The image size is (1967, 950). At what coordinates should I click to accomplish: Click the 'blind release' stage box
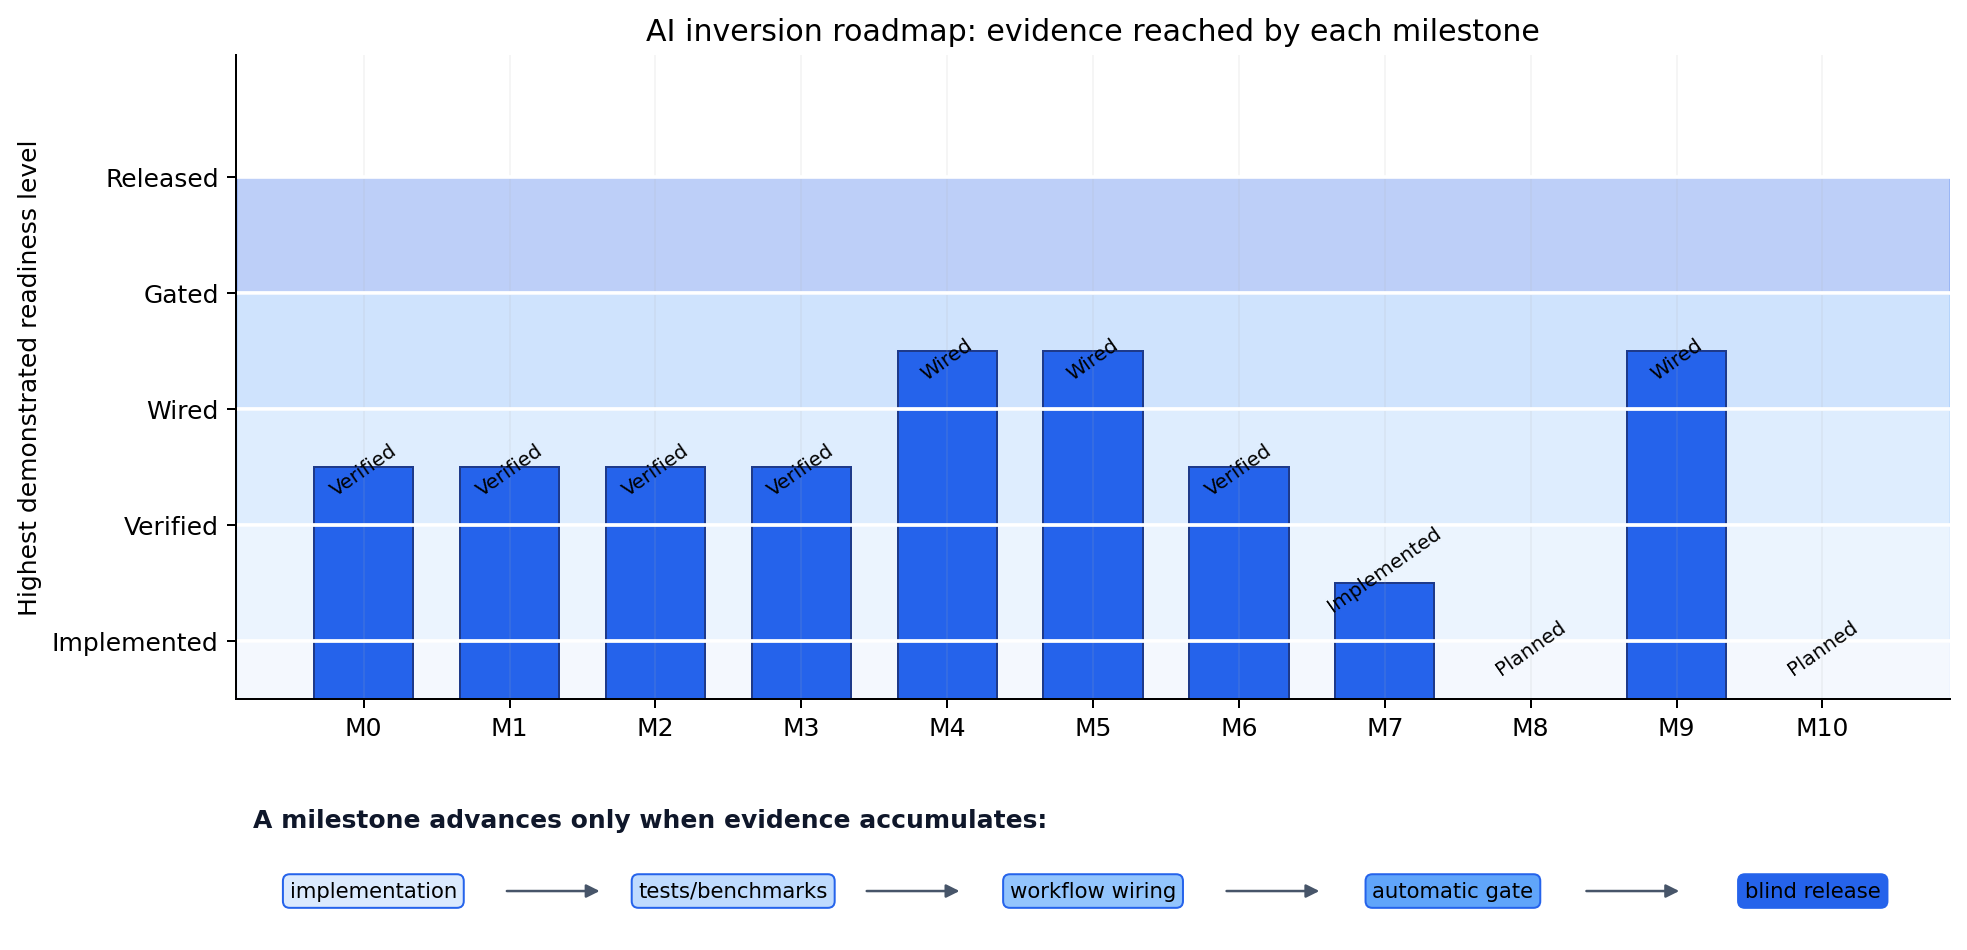click(1813, 891)
